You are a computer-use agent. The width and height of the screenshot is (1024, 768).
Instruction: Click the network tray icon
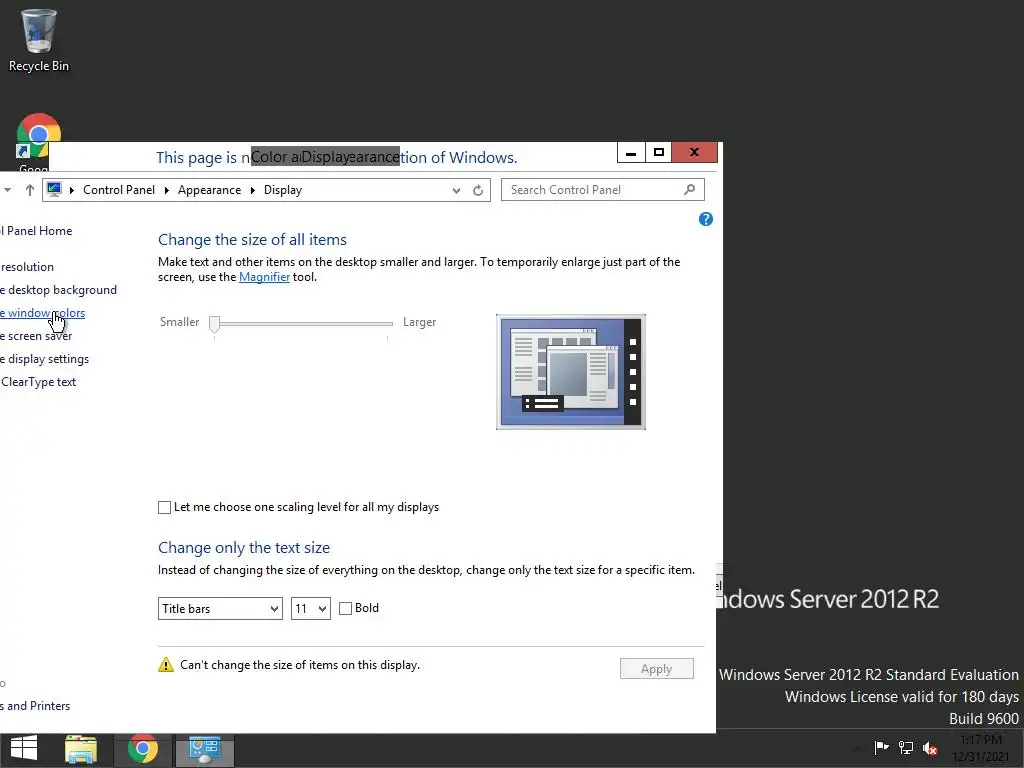906,748
